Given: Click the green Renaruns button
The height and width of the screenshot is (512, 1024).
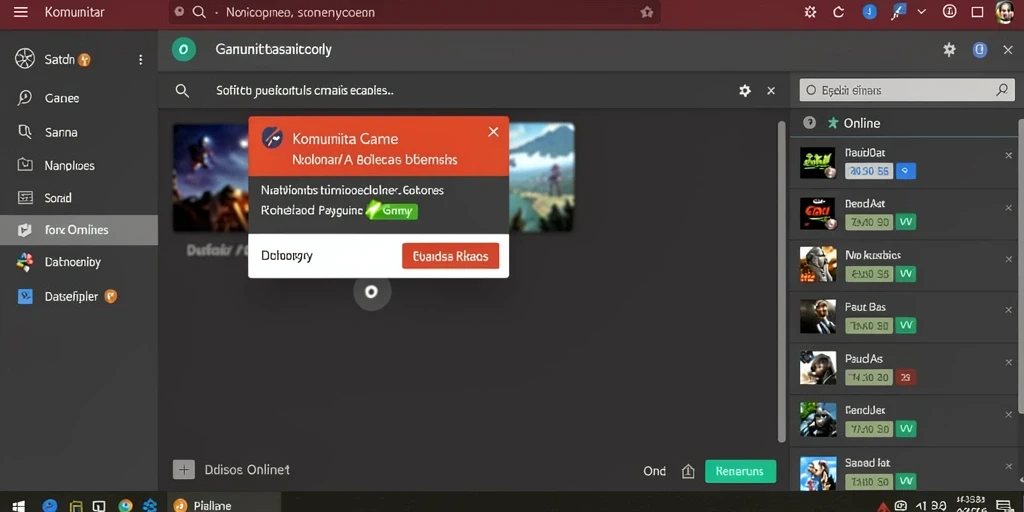Looking at the screenshot, I should click(741, 471).
